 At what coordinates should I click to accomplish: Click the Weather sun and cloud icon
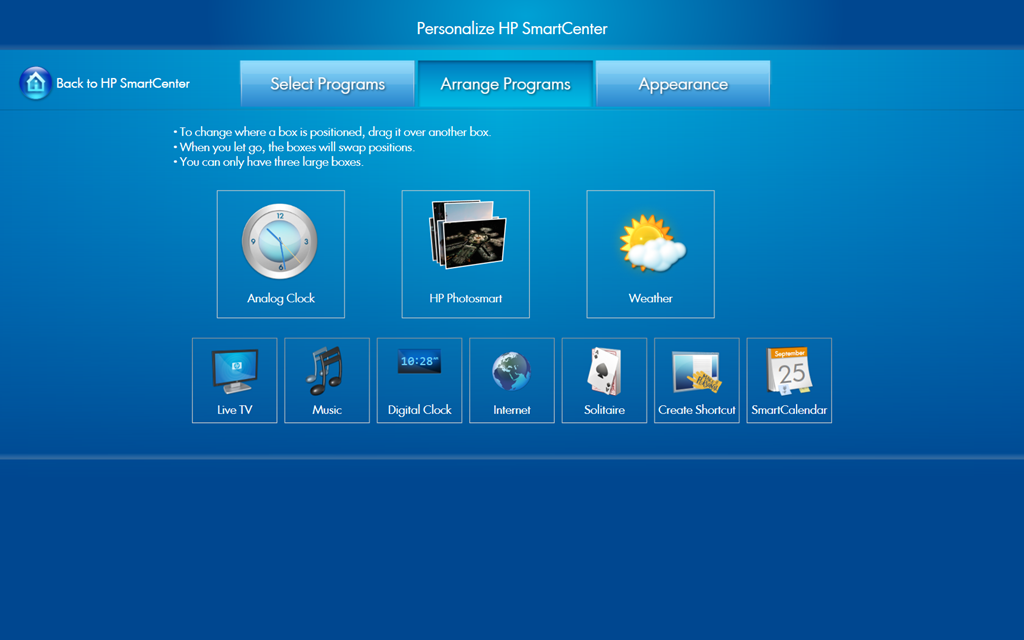[x=652, y=243]
